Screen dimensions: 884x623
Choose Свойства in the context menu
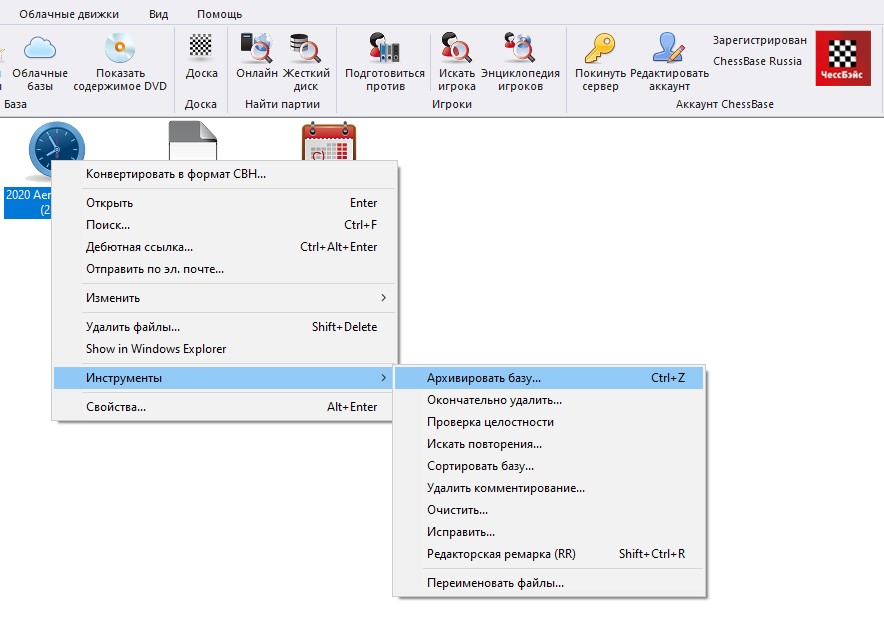click(116, 407)
